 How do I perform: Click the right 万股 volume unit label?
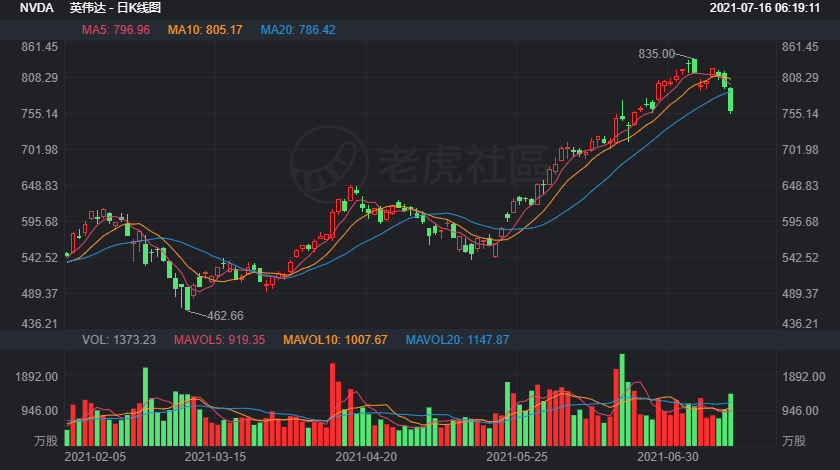[x=793, y=441]
